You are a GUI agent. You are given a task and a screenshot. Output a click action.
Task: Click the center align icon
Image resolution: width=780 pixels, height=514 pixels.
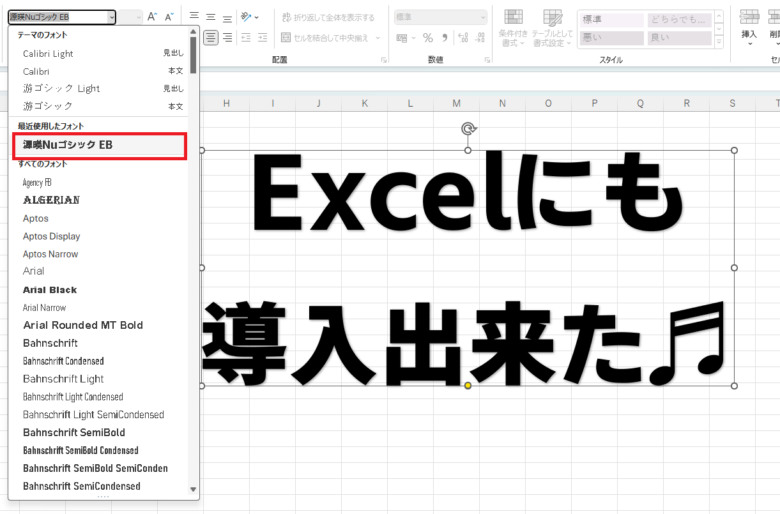coord(211,37)
